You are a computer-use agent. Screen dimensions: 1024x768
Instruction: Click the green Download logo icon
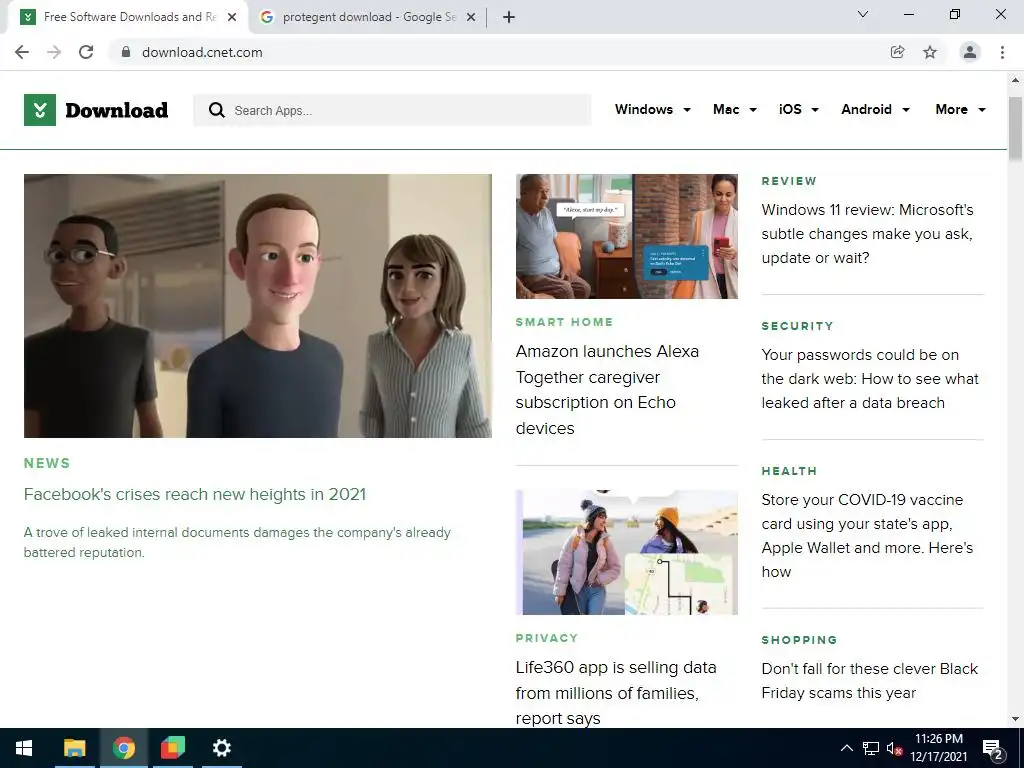40,110
